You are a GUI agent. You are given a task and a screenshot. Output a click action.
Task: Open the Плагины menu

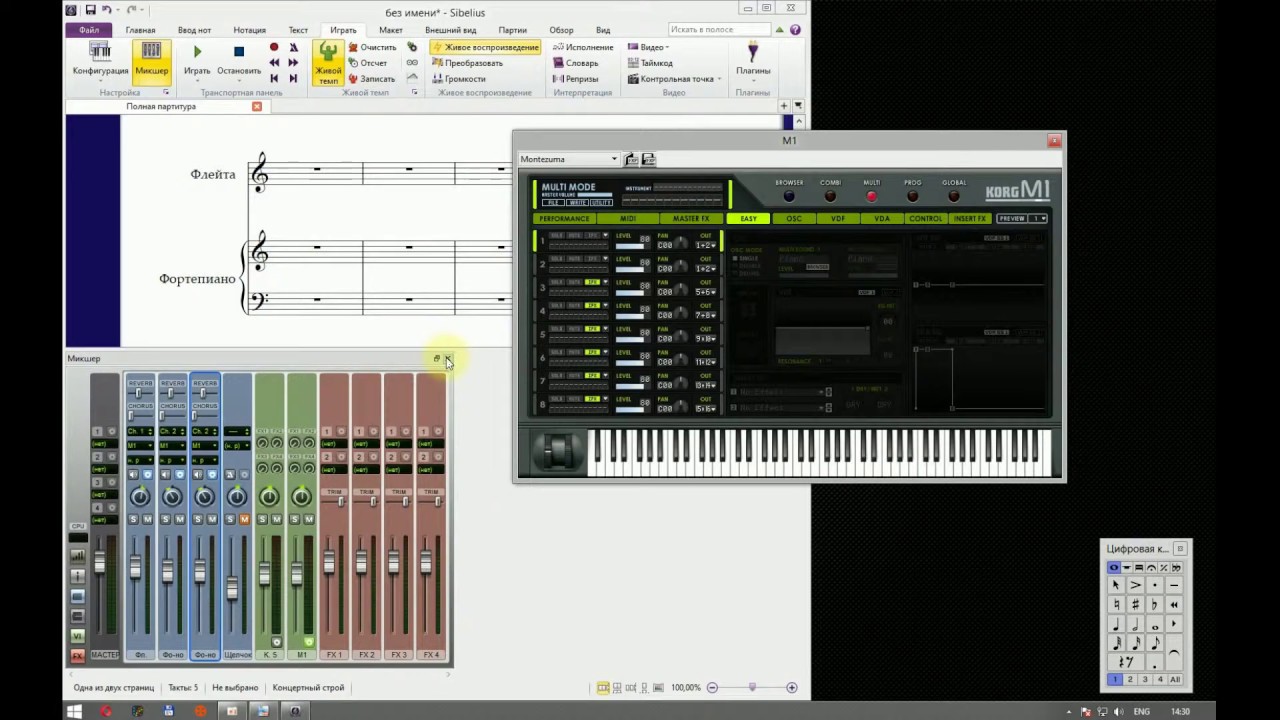pyautogui.click(x=753, y=60)
